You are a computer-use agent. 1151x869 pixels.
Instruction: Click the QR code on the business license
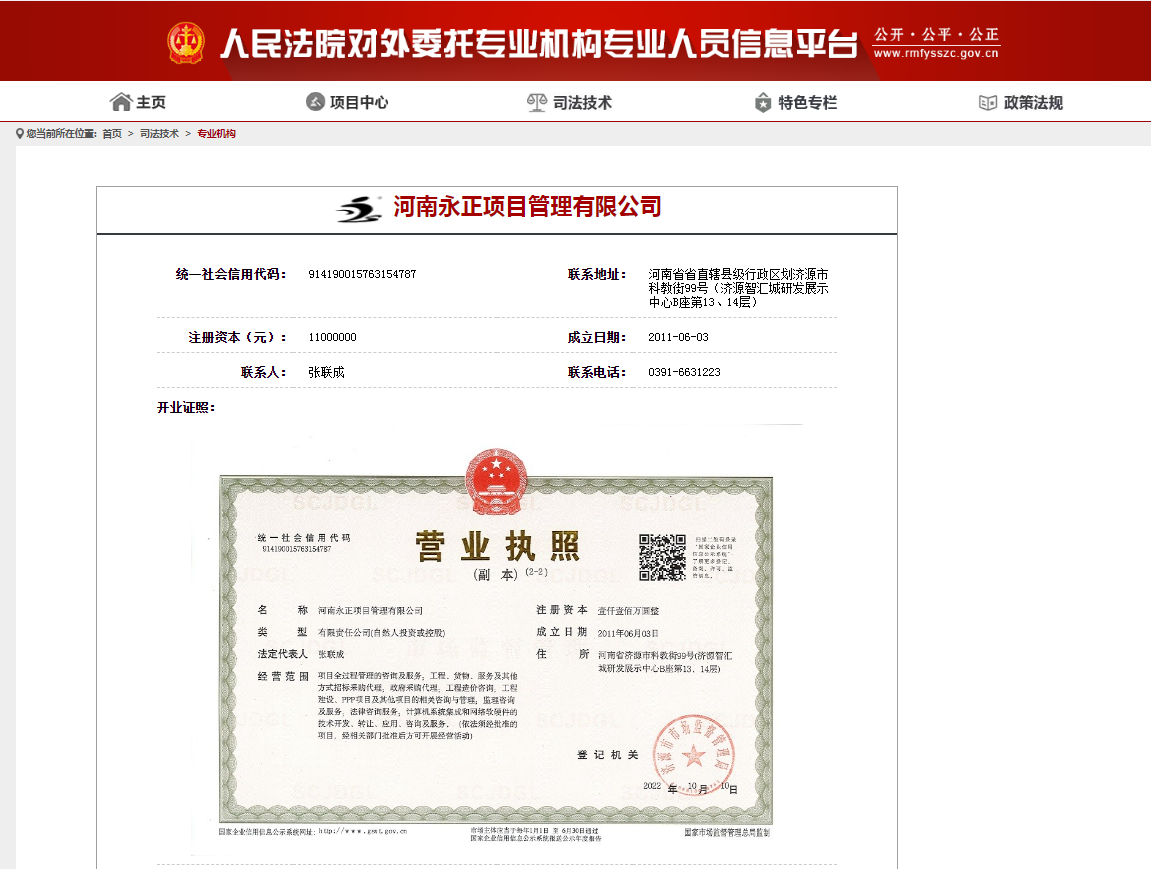(662, 557)
